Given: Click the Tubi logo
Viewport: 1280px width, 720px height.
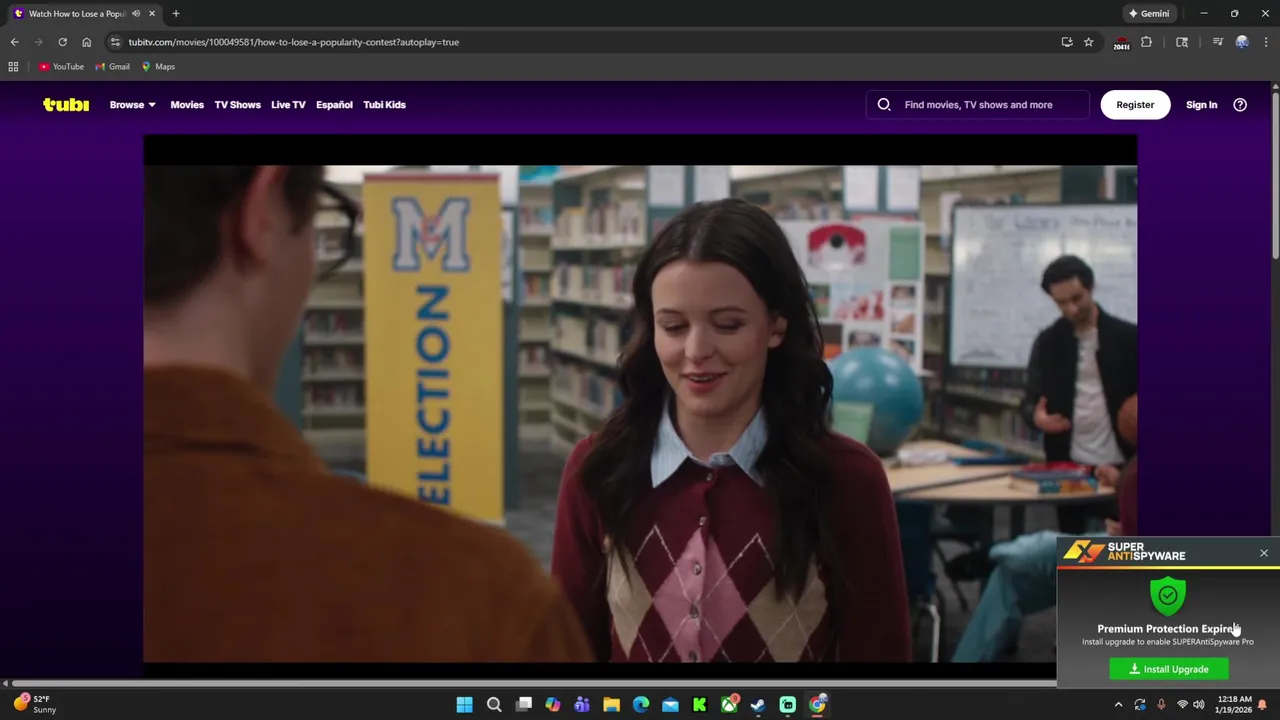Looking at the screenshot, I should (66, 104).
